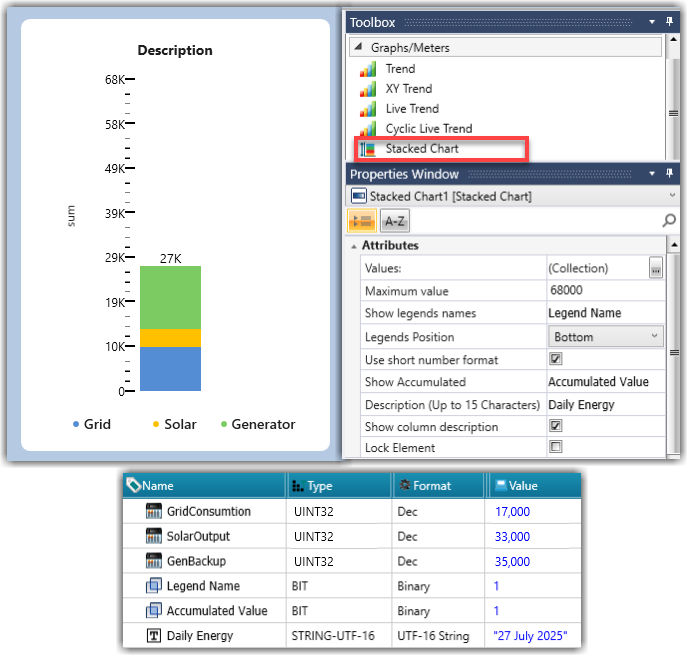Open the properties search magnifier
The width and height of the screenshot is (689, 657).
669,221
